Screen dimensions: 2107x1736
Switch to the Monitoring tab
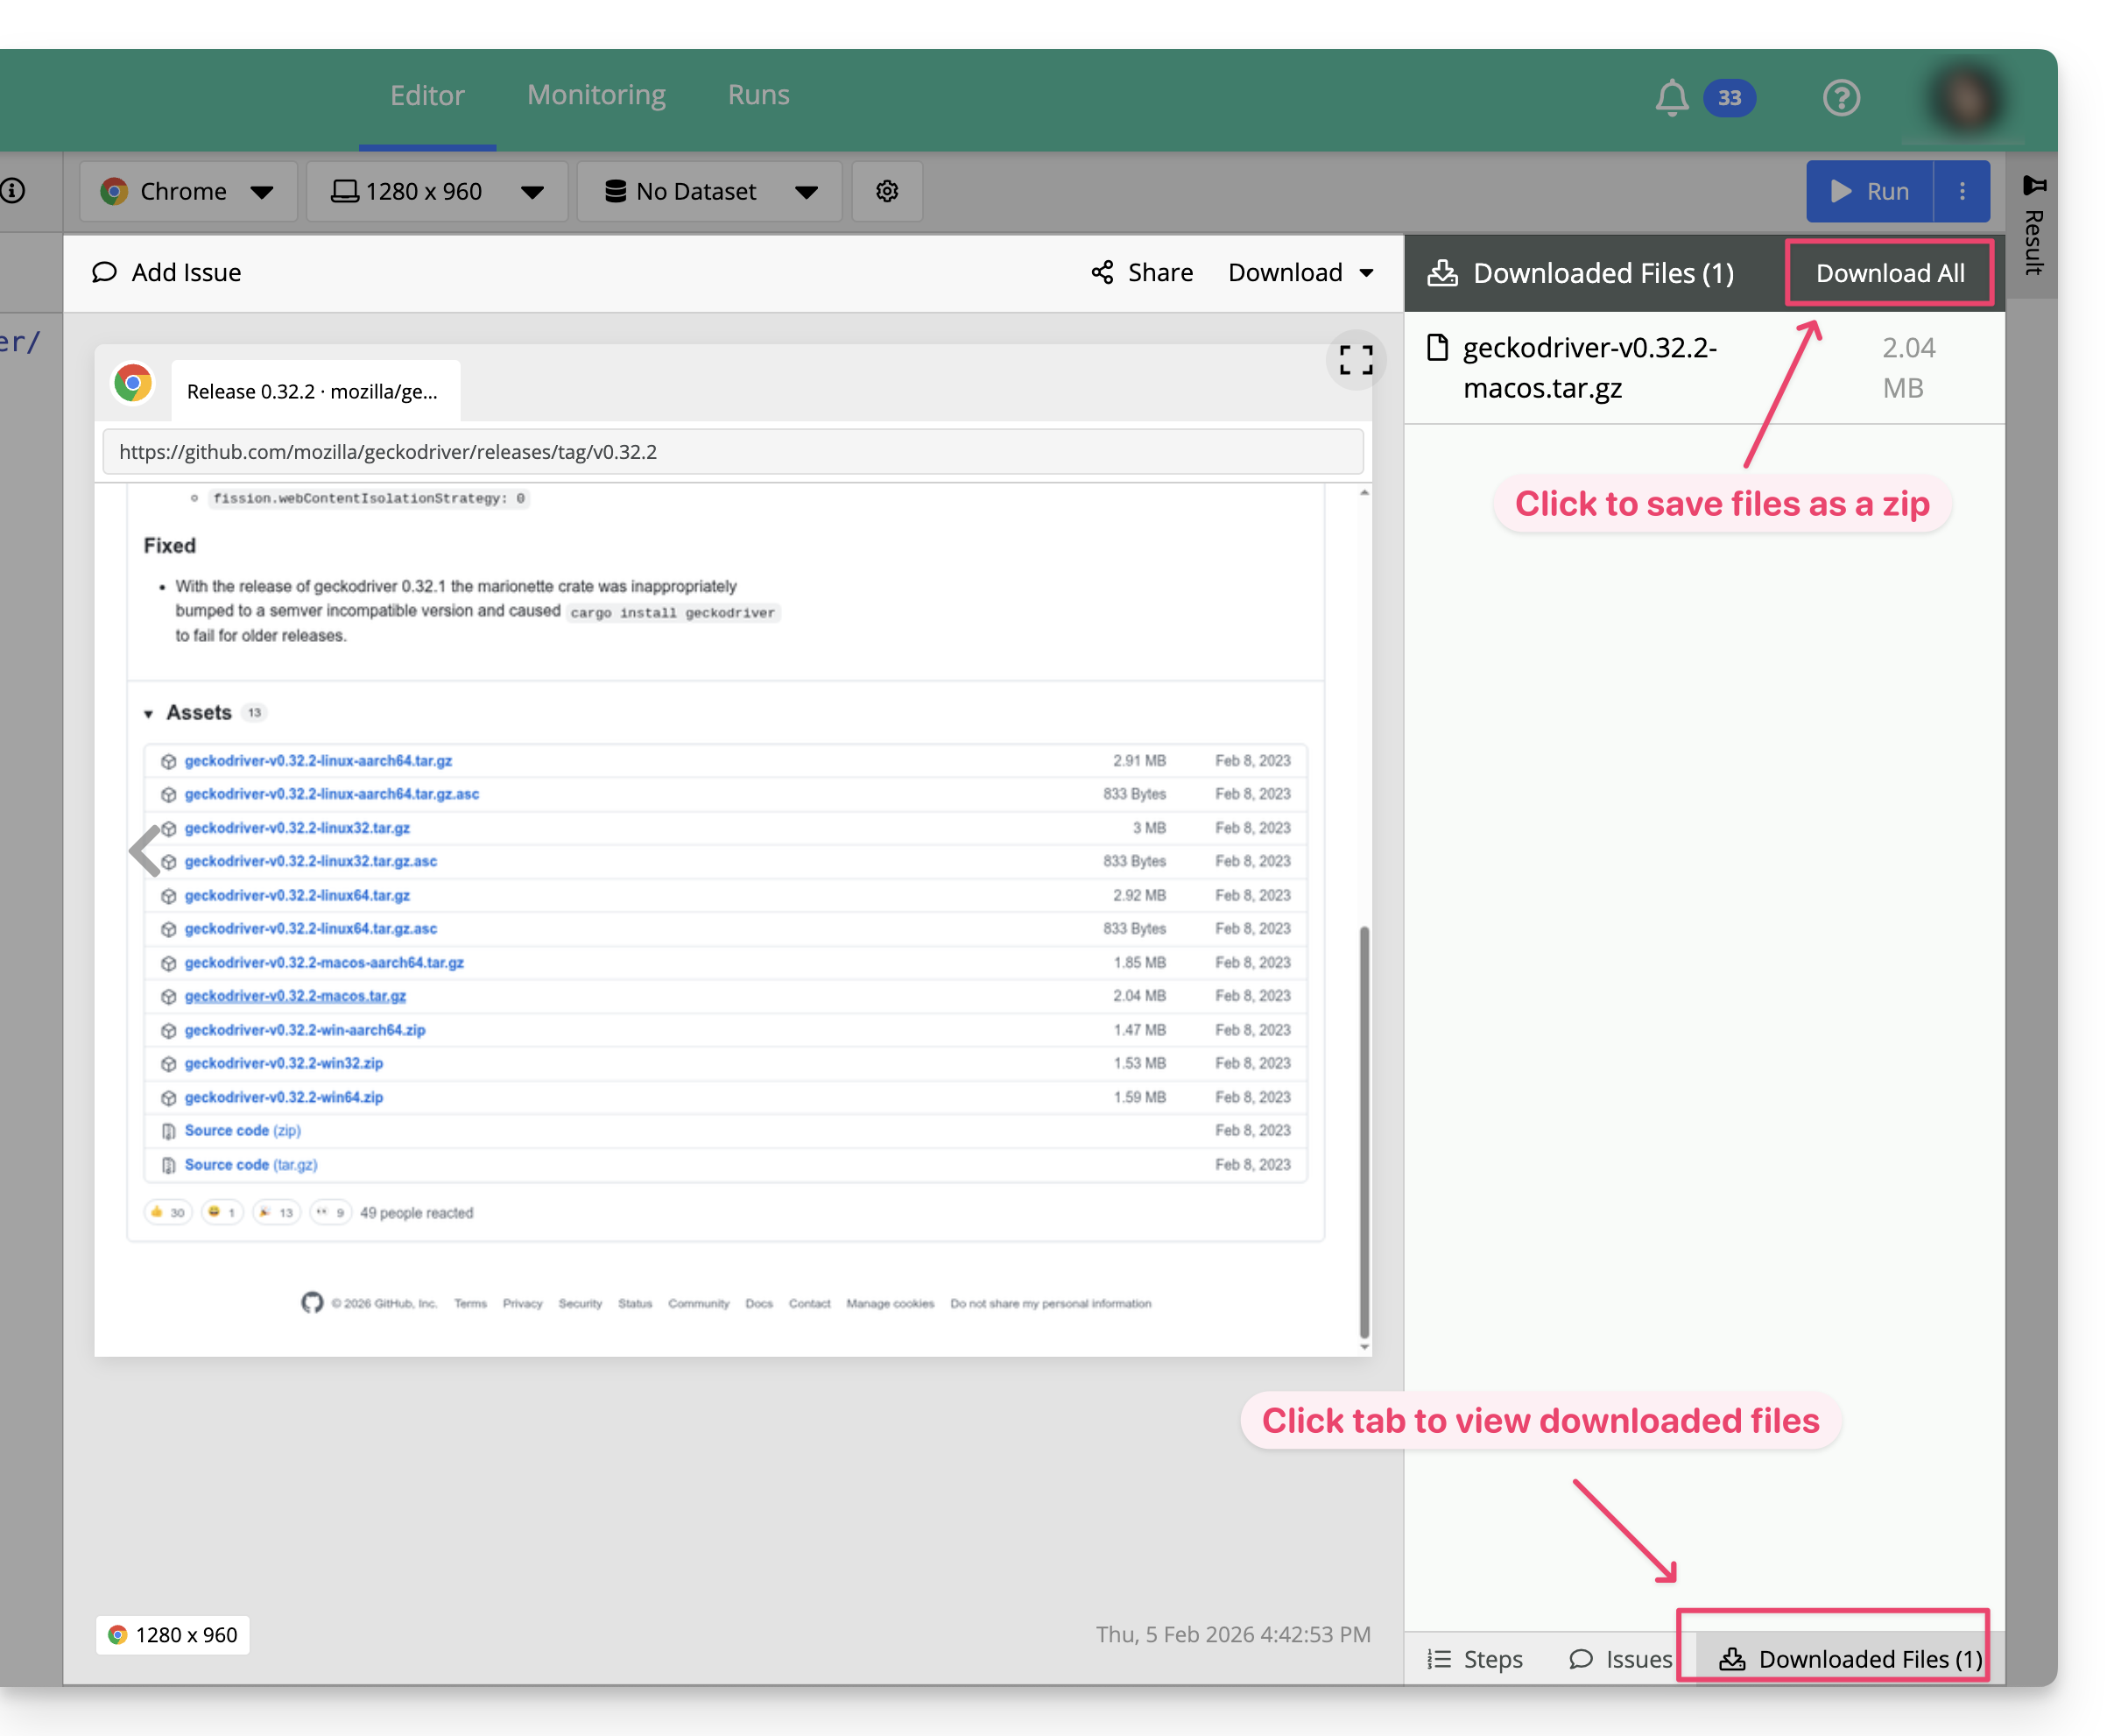[x=596, y=95]
